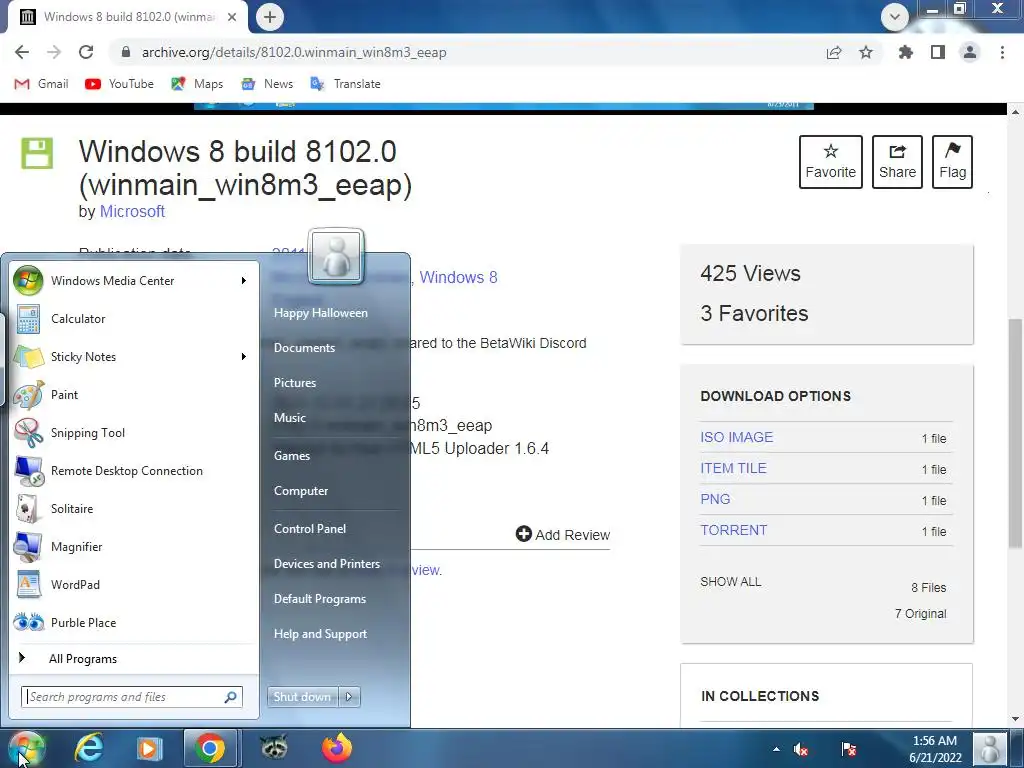Open Gmail bookmark
Screen dimensions: 1024x768
tap(41, 84)
